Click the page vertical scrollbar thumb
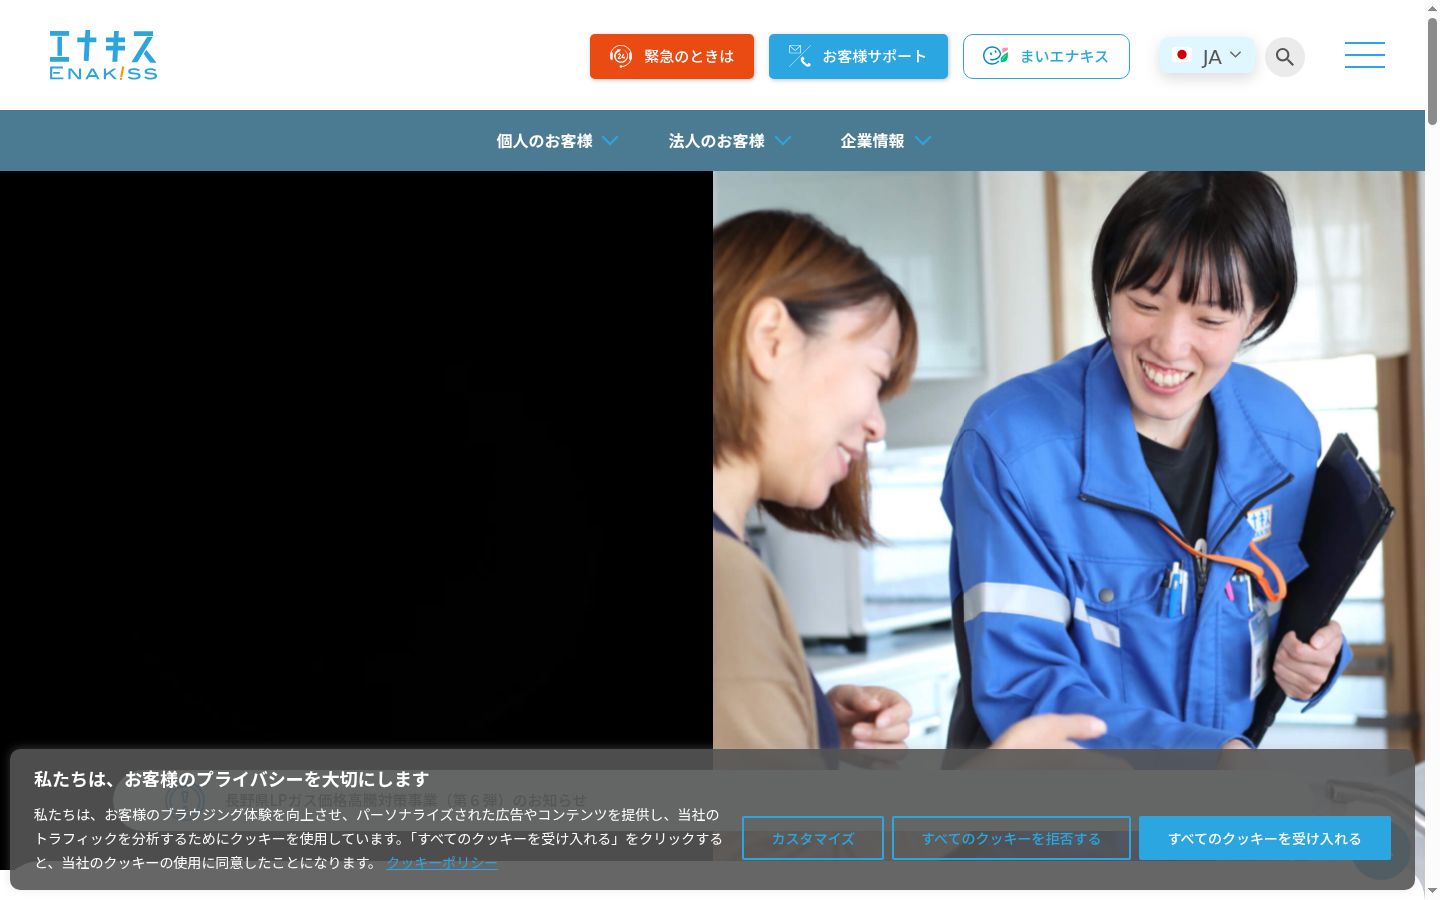 [x=1432, y=70]
